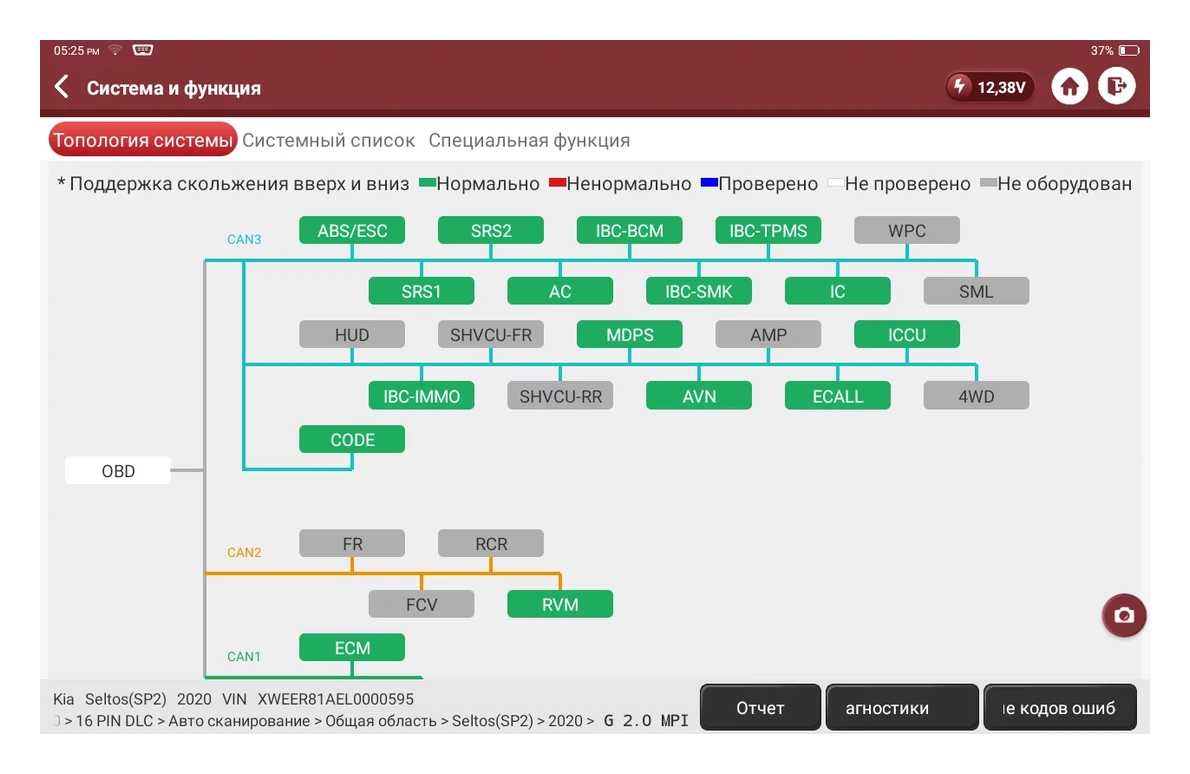
Task: Select the SHVCU-RR module node
Action: pyautogui.click(x=560, y=395)
